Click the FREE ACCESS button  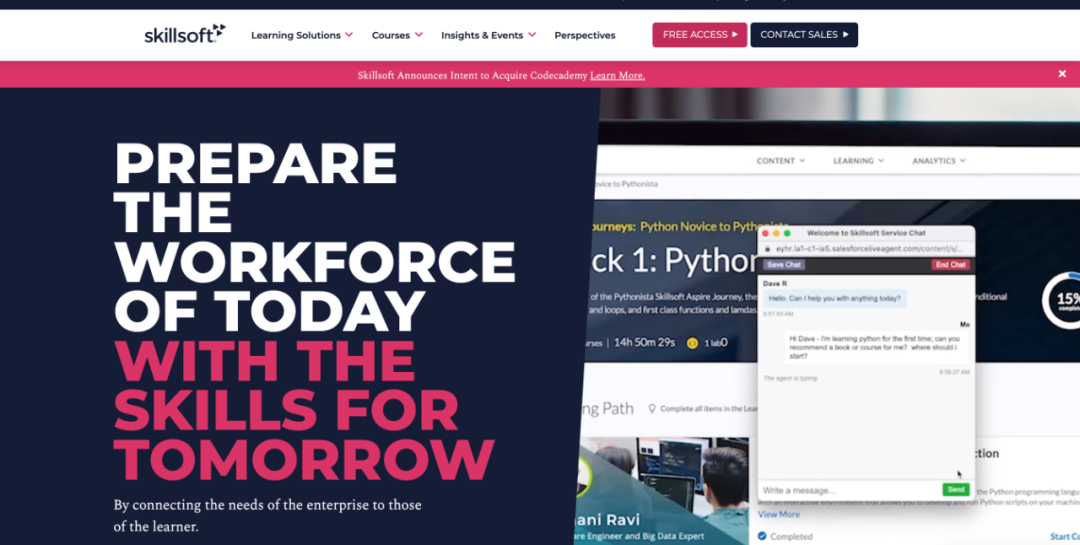point(700,34)
